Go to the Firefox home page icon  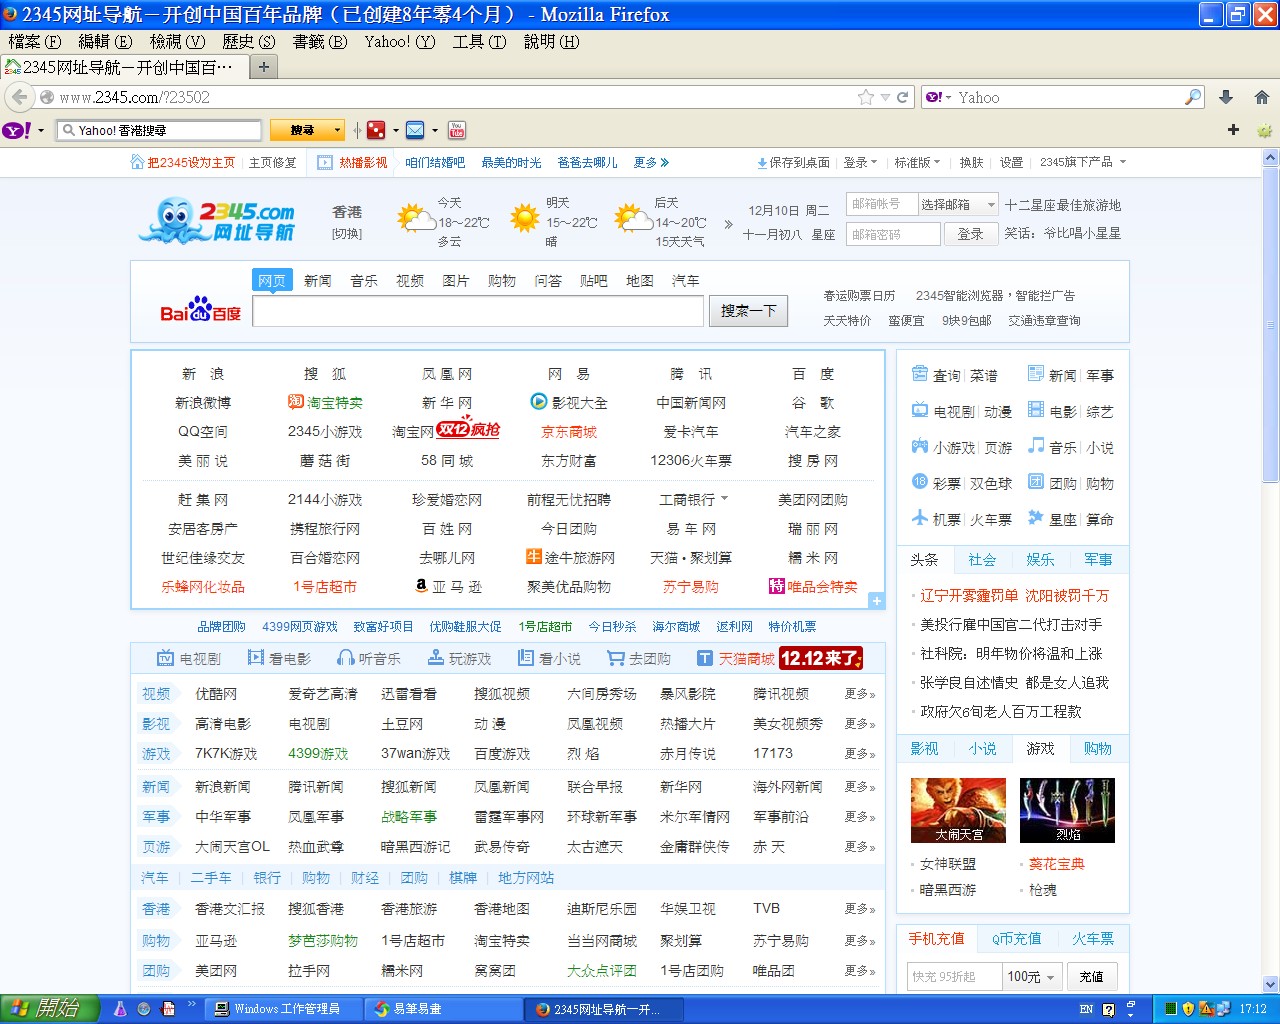pos(1261,97)
